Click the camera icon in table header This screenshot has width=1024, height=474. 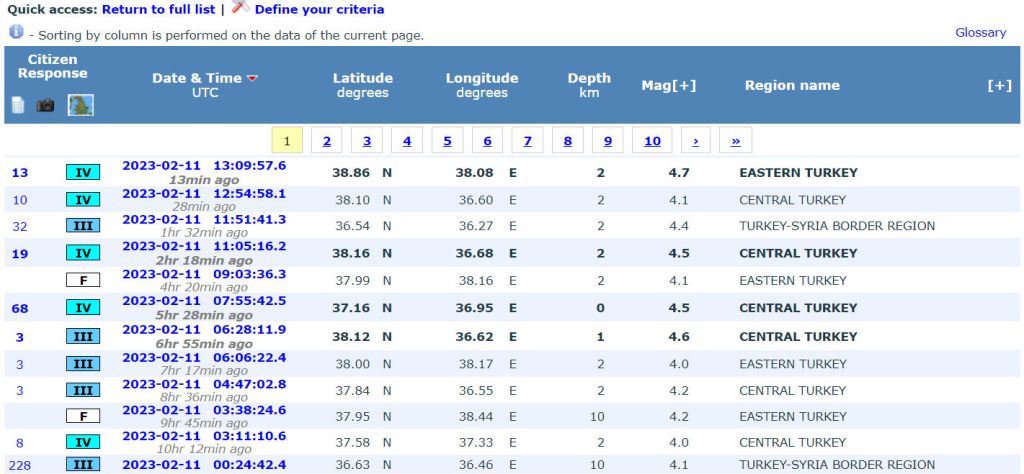[x=46, y=105]
